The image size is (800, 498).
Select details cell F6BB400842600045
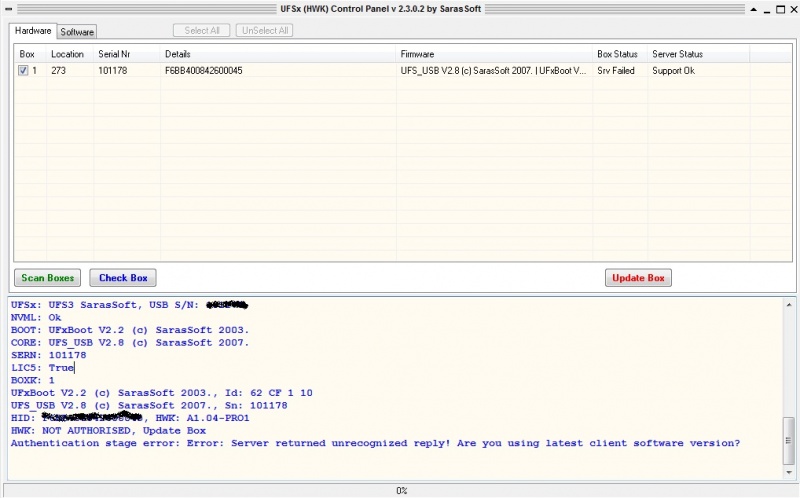point(204,70)
